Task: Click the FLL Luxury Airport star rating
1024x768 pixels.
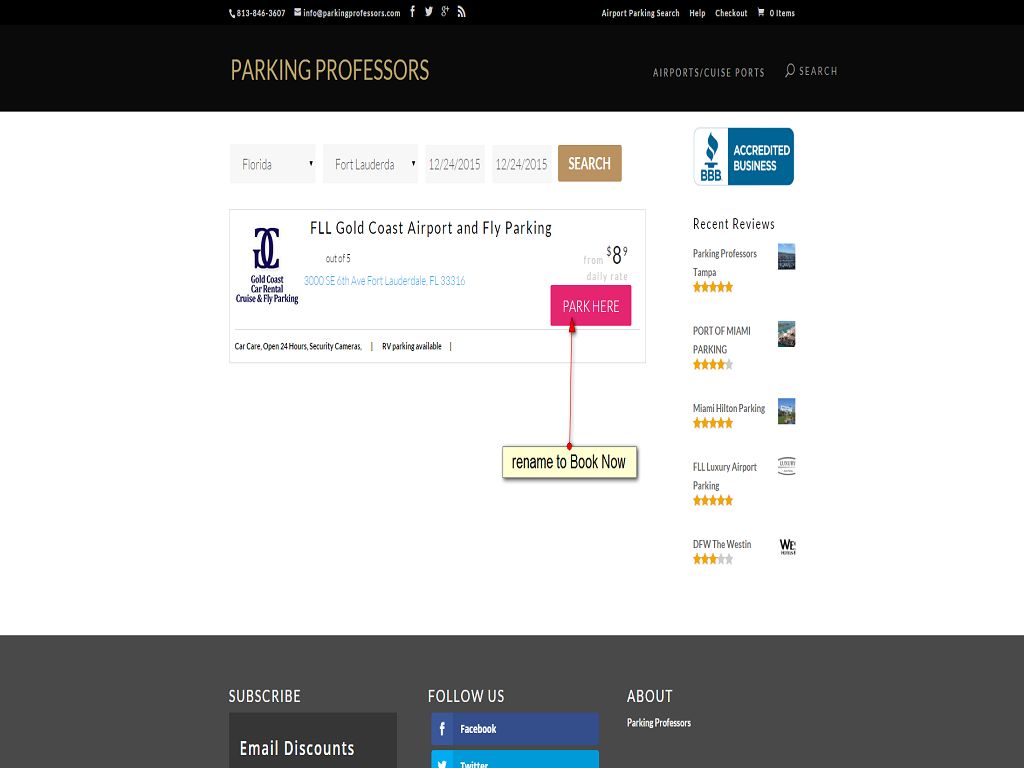Action: 712,500
